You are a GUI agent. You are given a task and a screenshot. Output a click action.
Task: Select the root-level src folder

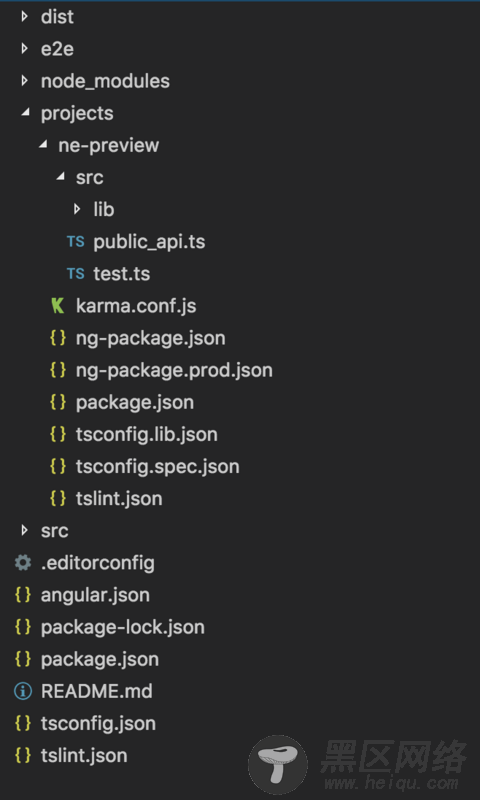(55, 531)
